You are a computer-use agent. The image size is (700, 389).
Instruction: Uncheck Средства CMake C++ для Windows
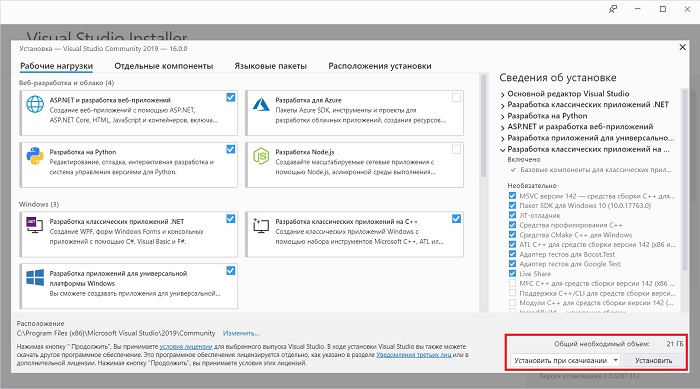click(x=512, y=234)
